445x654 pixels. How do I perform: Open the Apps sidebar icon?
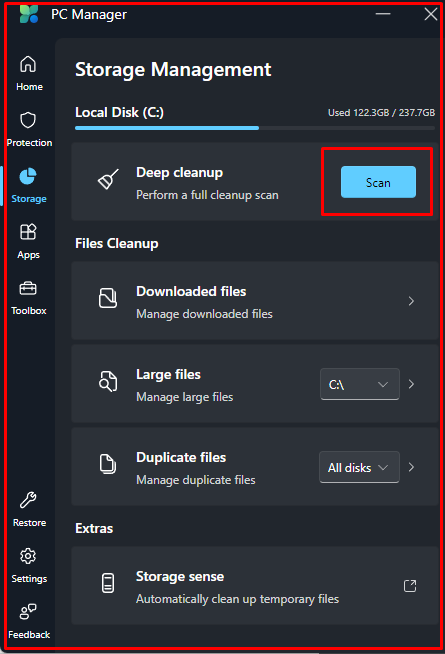28,232
